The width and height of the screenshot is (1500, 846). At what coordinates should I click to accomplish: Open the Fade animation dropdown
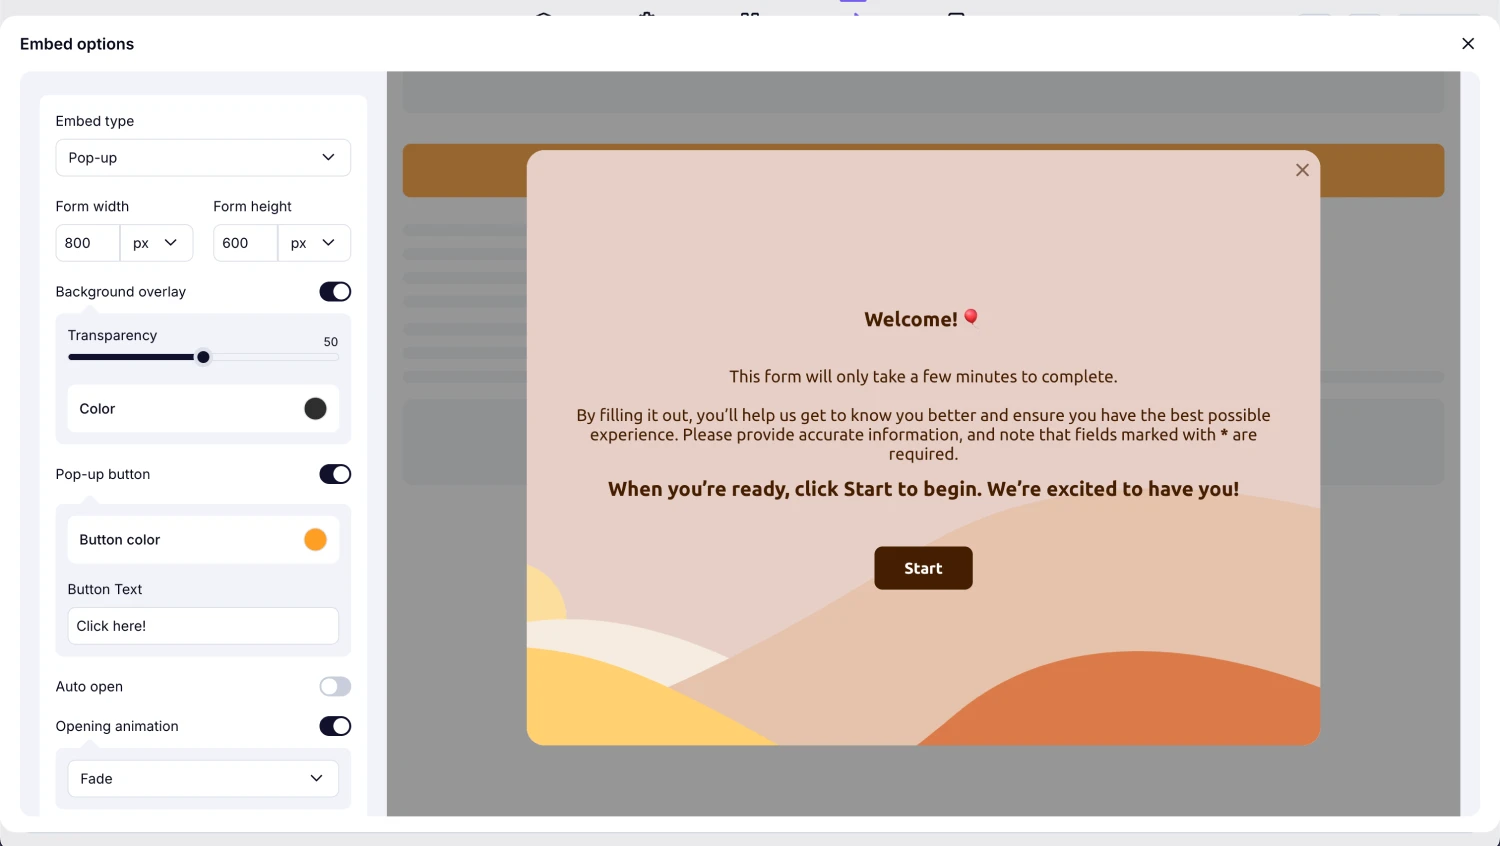coord(203,778)
